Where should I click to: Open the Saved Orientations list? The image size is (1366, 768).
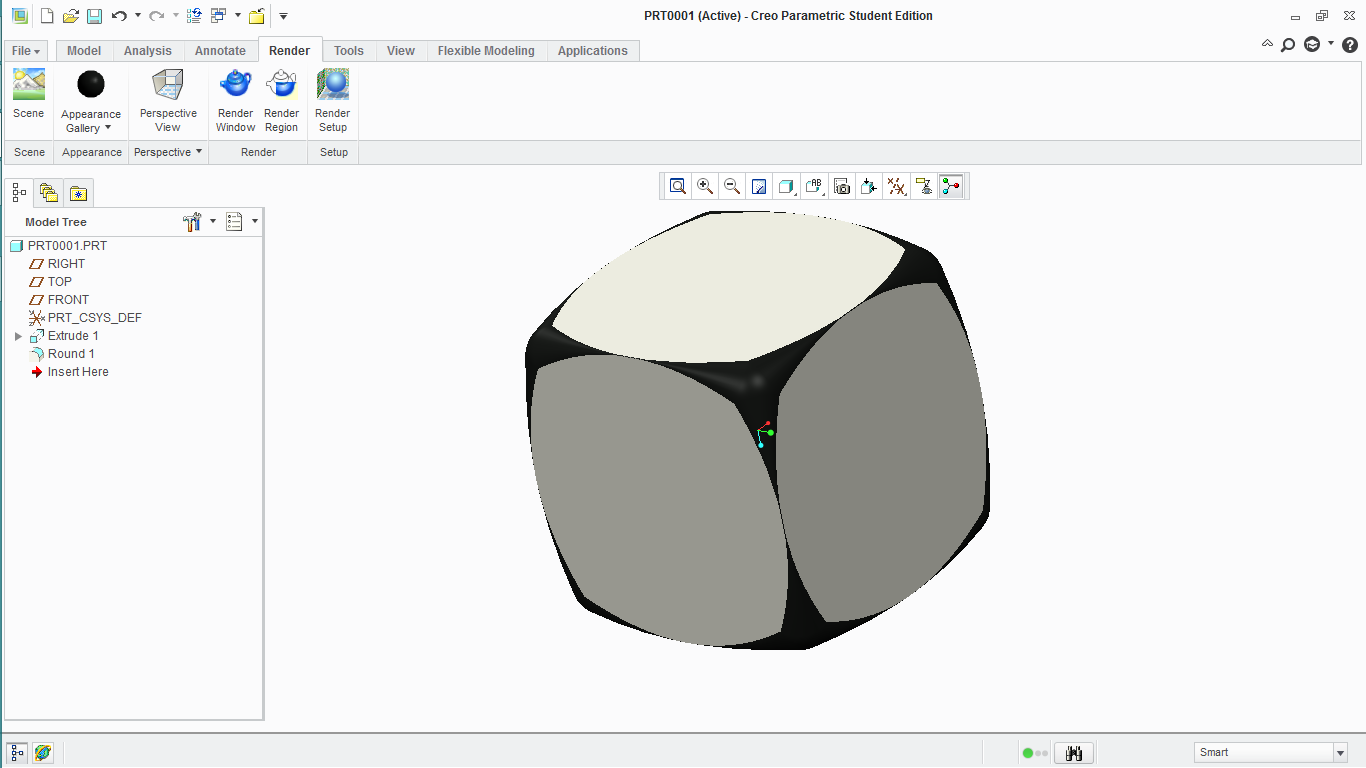(814, 186)
